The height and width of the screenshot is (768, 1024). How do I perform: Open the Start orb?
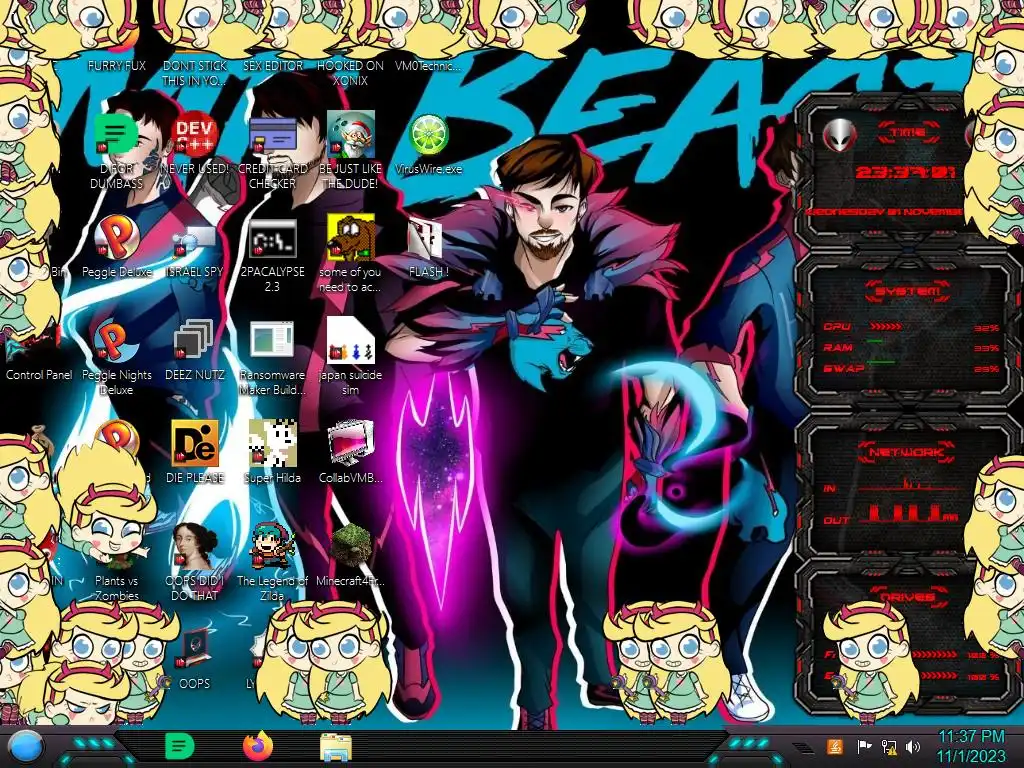26,747
